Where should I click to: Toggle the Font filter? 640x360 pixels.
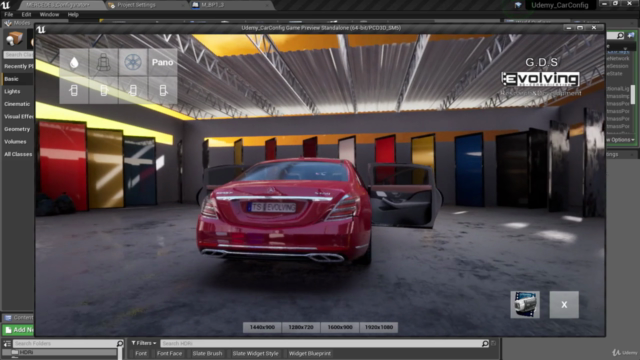pyautogui.click(x=141, y=353)
